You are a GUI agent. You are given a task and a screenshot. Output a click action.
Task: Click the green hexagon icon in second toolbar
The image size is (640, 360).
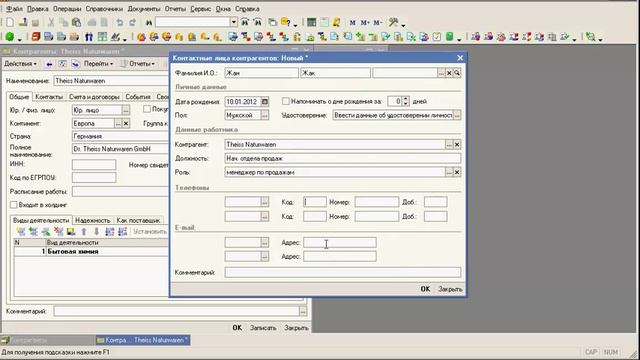pyautogui.click(x=10, y=37)
